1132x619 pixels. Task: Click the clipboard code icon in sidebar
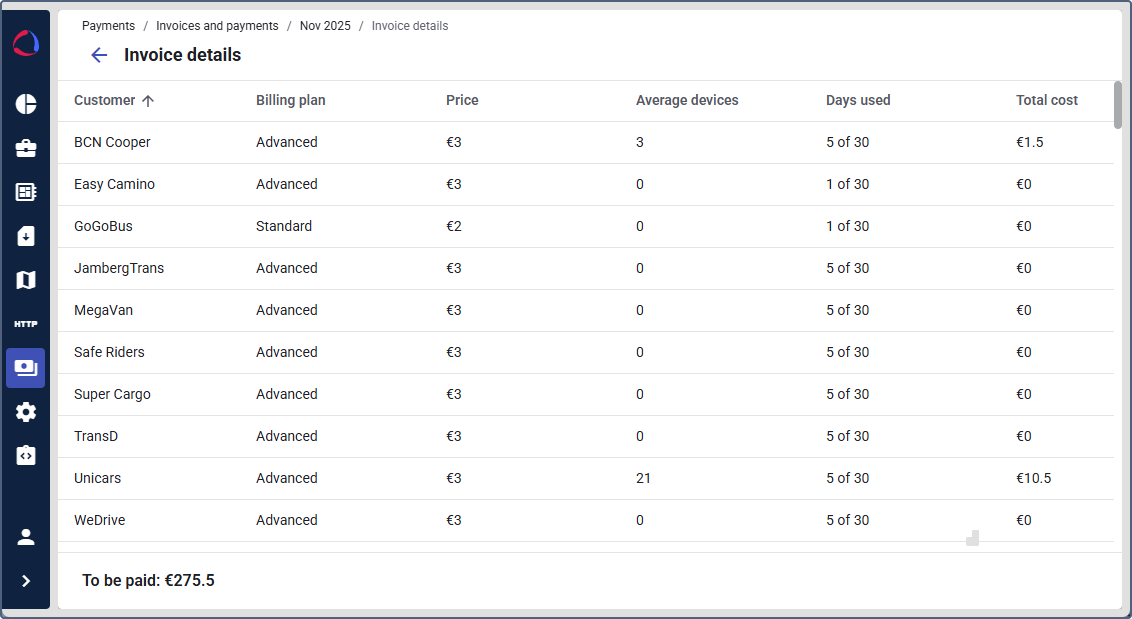(x=26, y=456)
